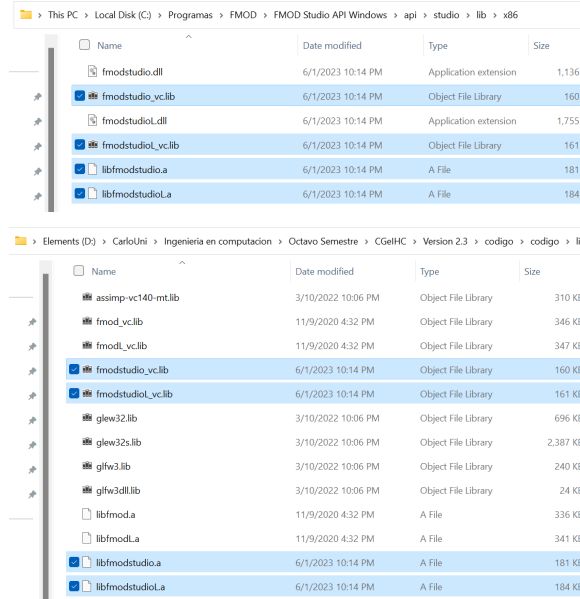Uncheck libfmodstudioL.a in the x86 folder
This screenshot has width=580, height=599.
(80, 193)
